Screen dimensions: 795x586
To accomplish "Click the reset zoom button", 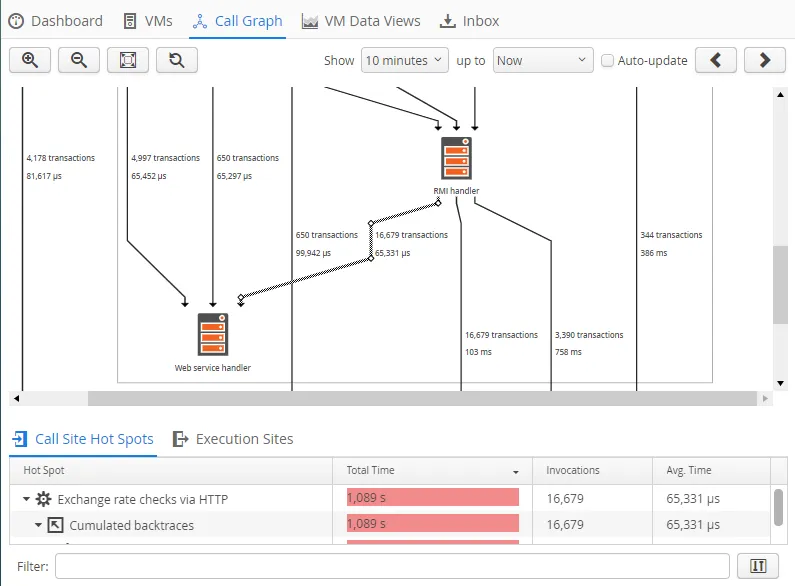I will [x=176, y=60].
